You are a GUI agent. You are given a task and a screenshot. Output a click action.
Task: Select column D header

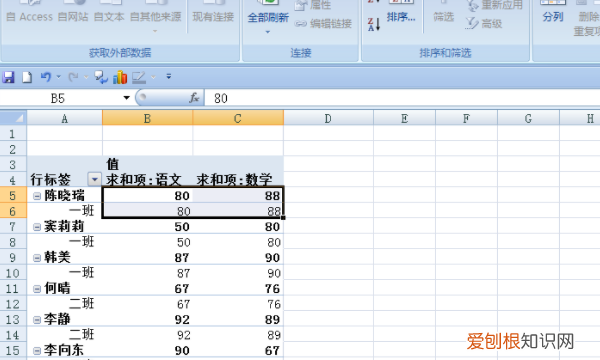328,118
